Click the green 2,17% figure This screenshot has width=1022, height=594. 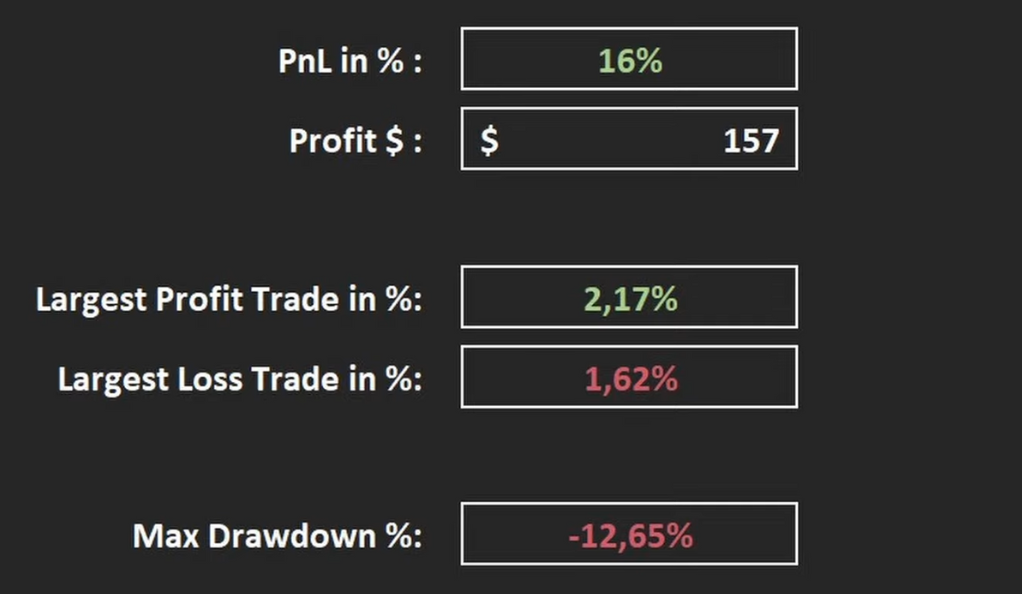(x=630, y=299)
